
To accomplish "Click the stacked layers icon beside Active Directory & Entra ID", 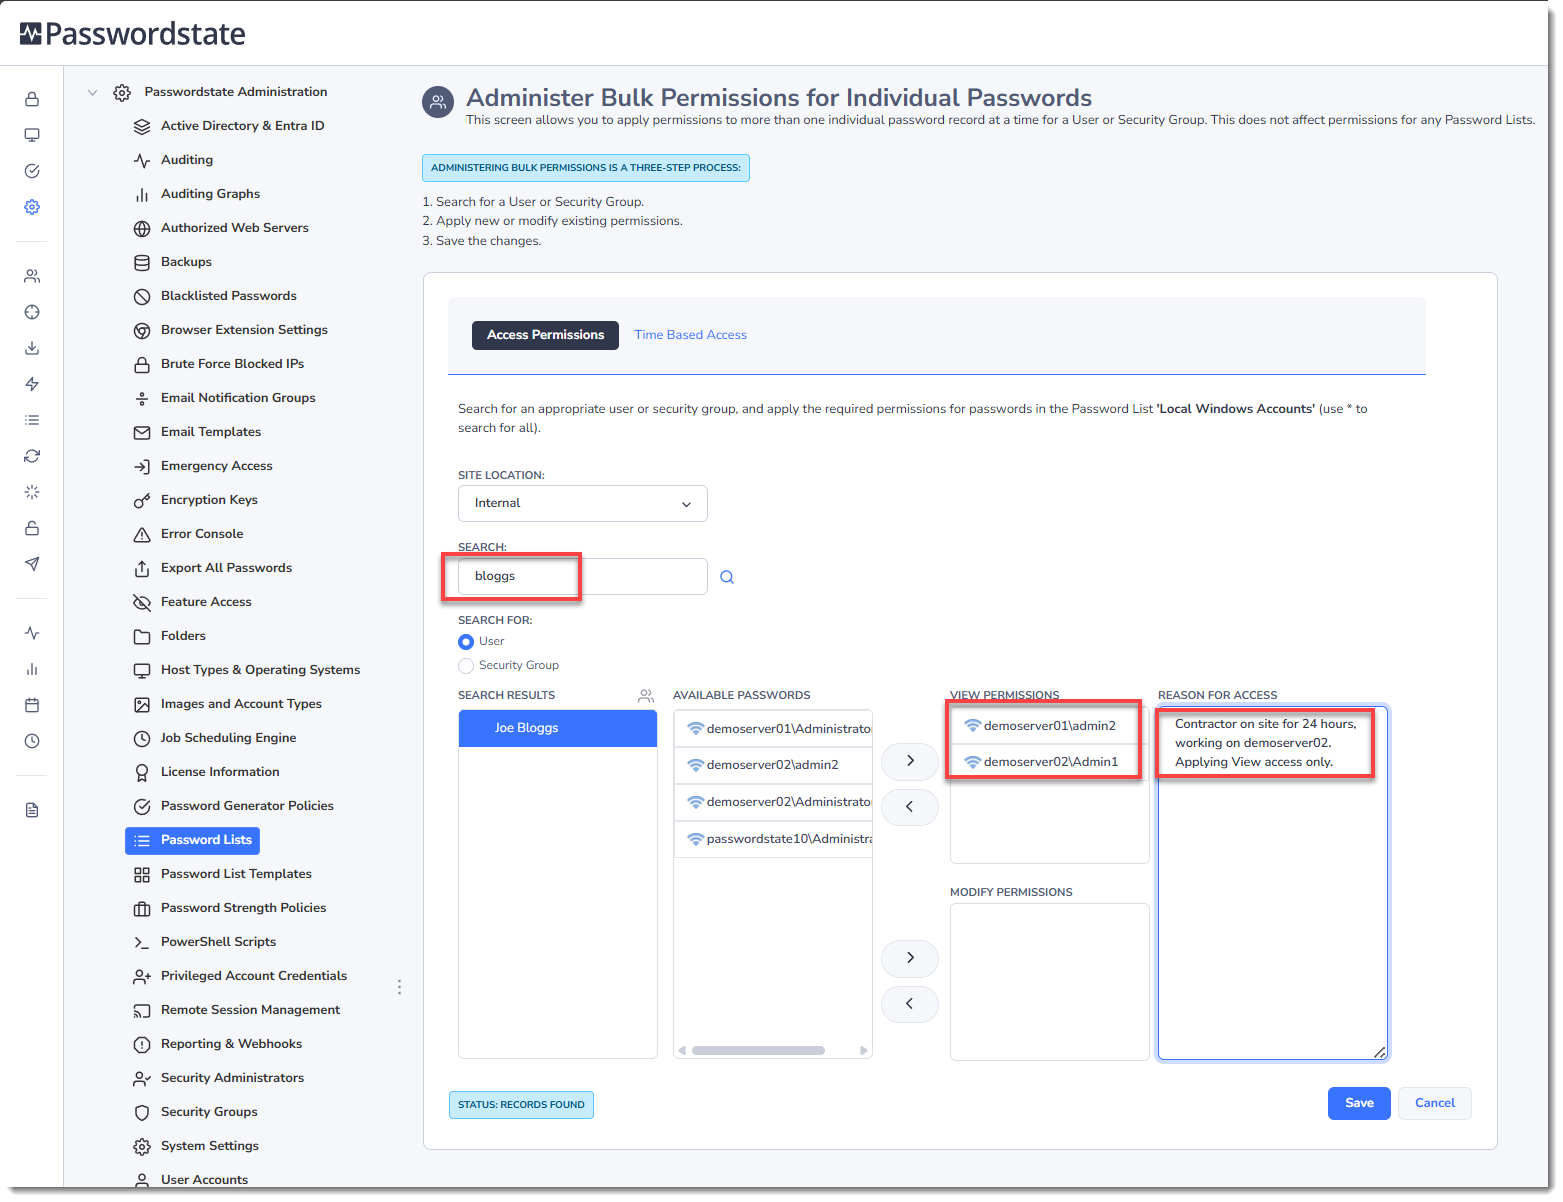I will 142,126.
